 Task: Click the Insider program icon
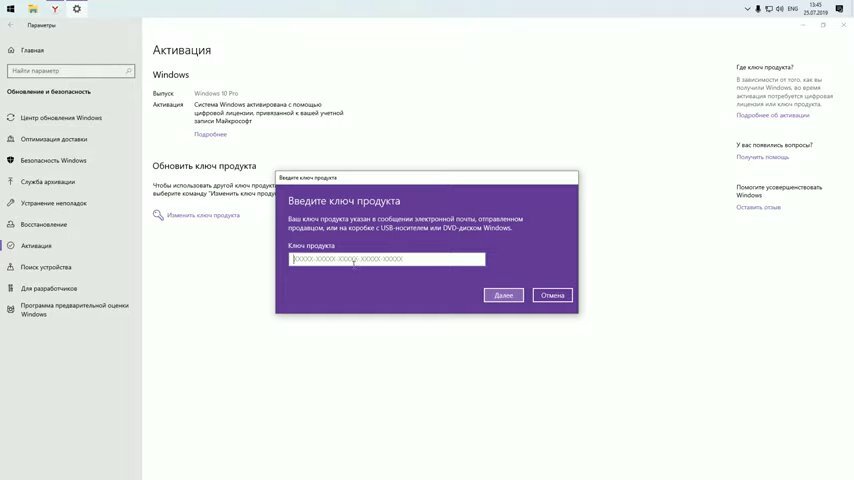click(10, 309)
